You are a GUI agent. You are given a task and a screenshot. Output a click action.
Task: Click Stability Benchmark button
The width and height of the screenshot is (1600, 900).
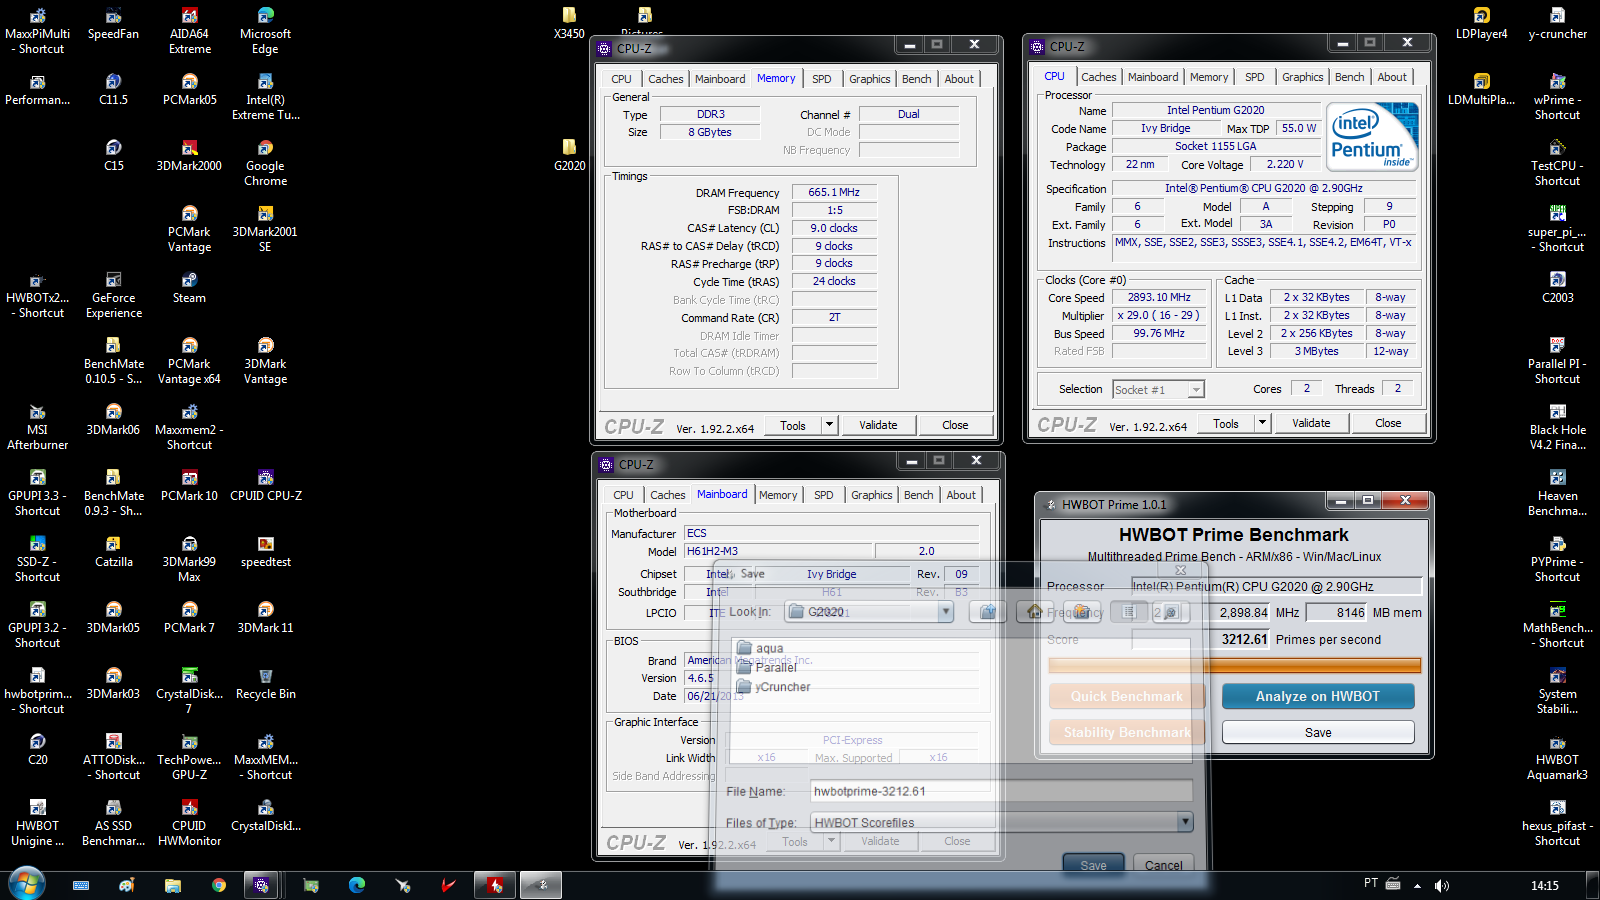(x=1127, y=732)
